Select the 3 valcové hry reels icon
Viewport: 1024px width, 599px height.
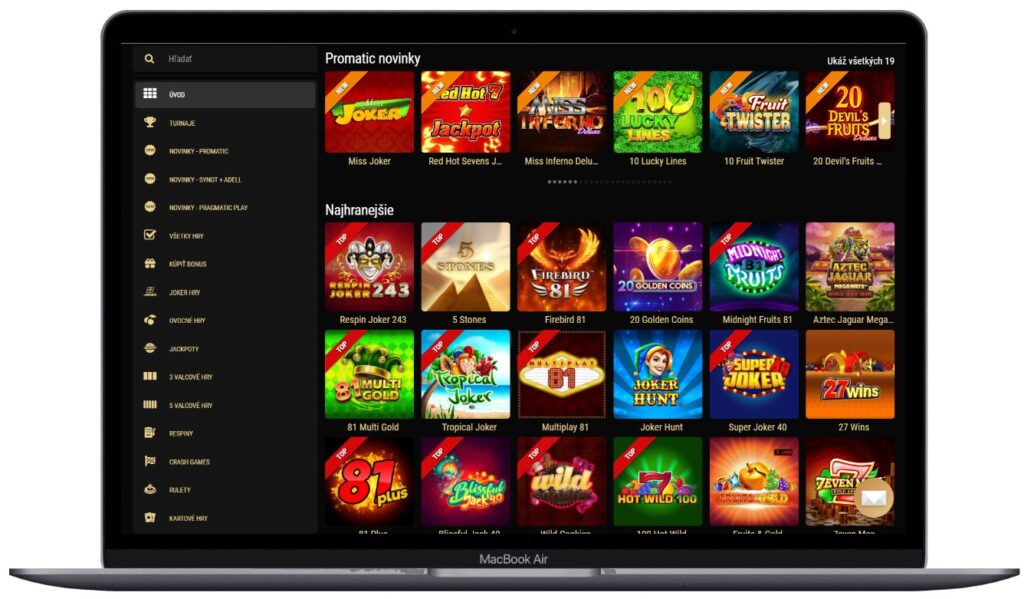click(150, 376)
